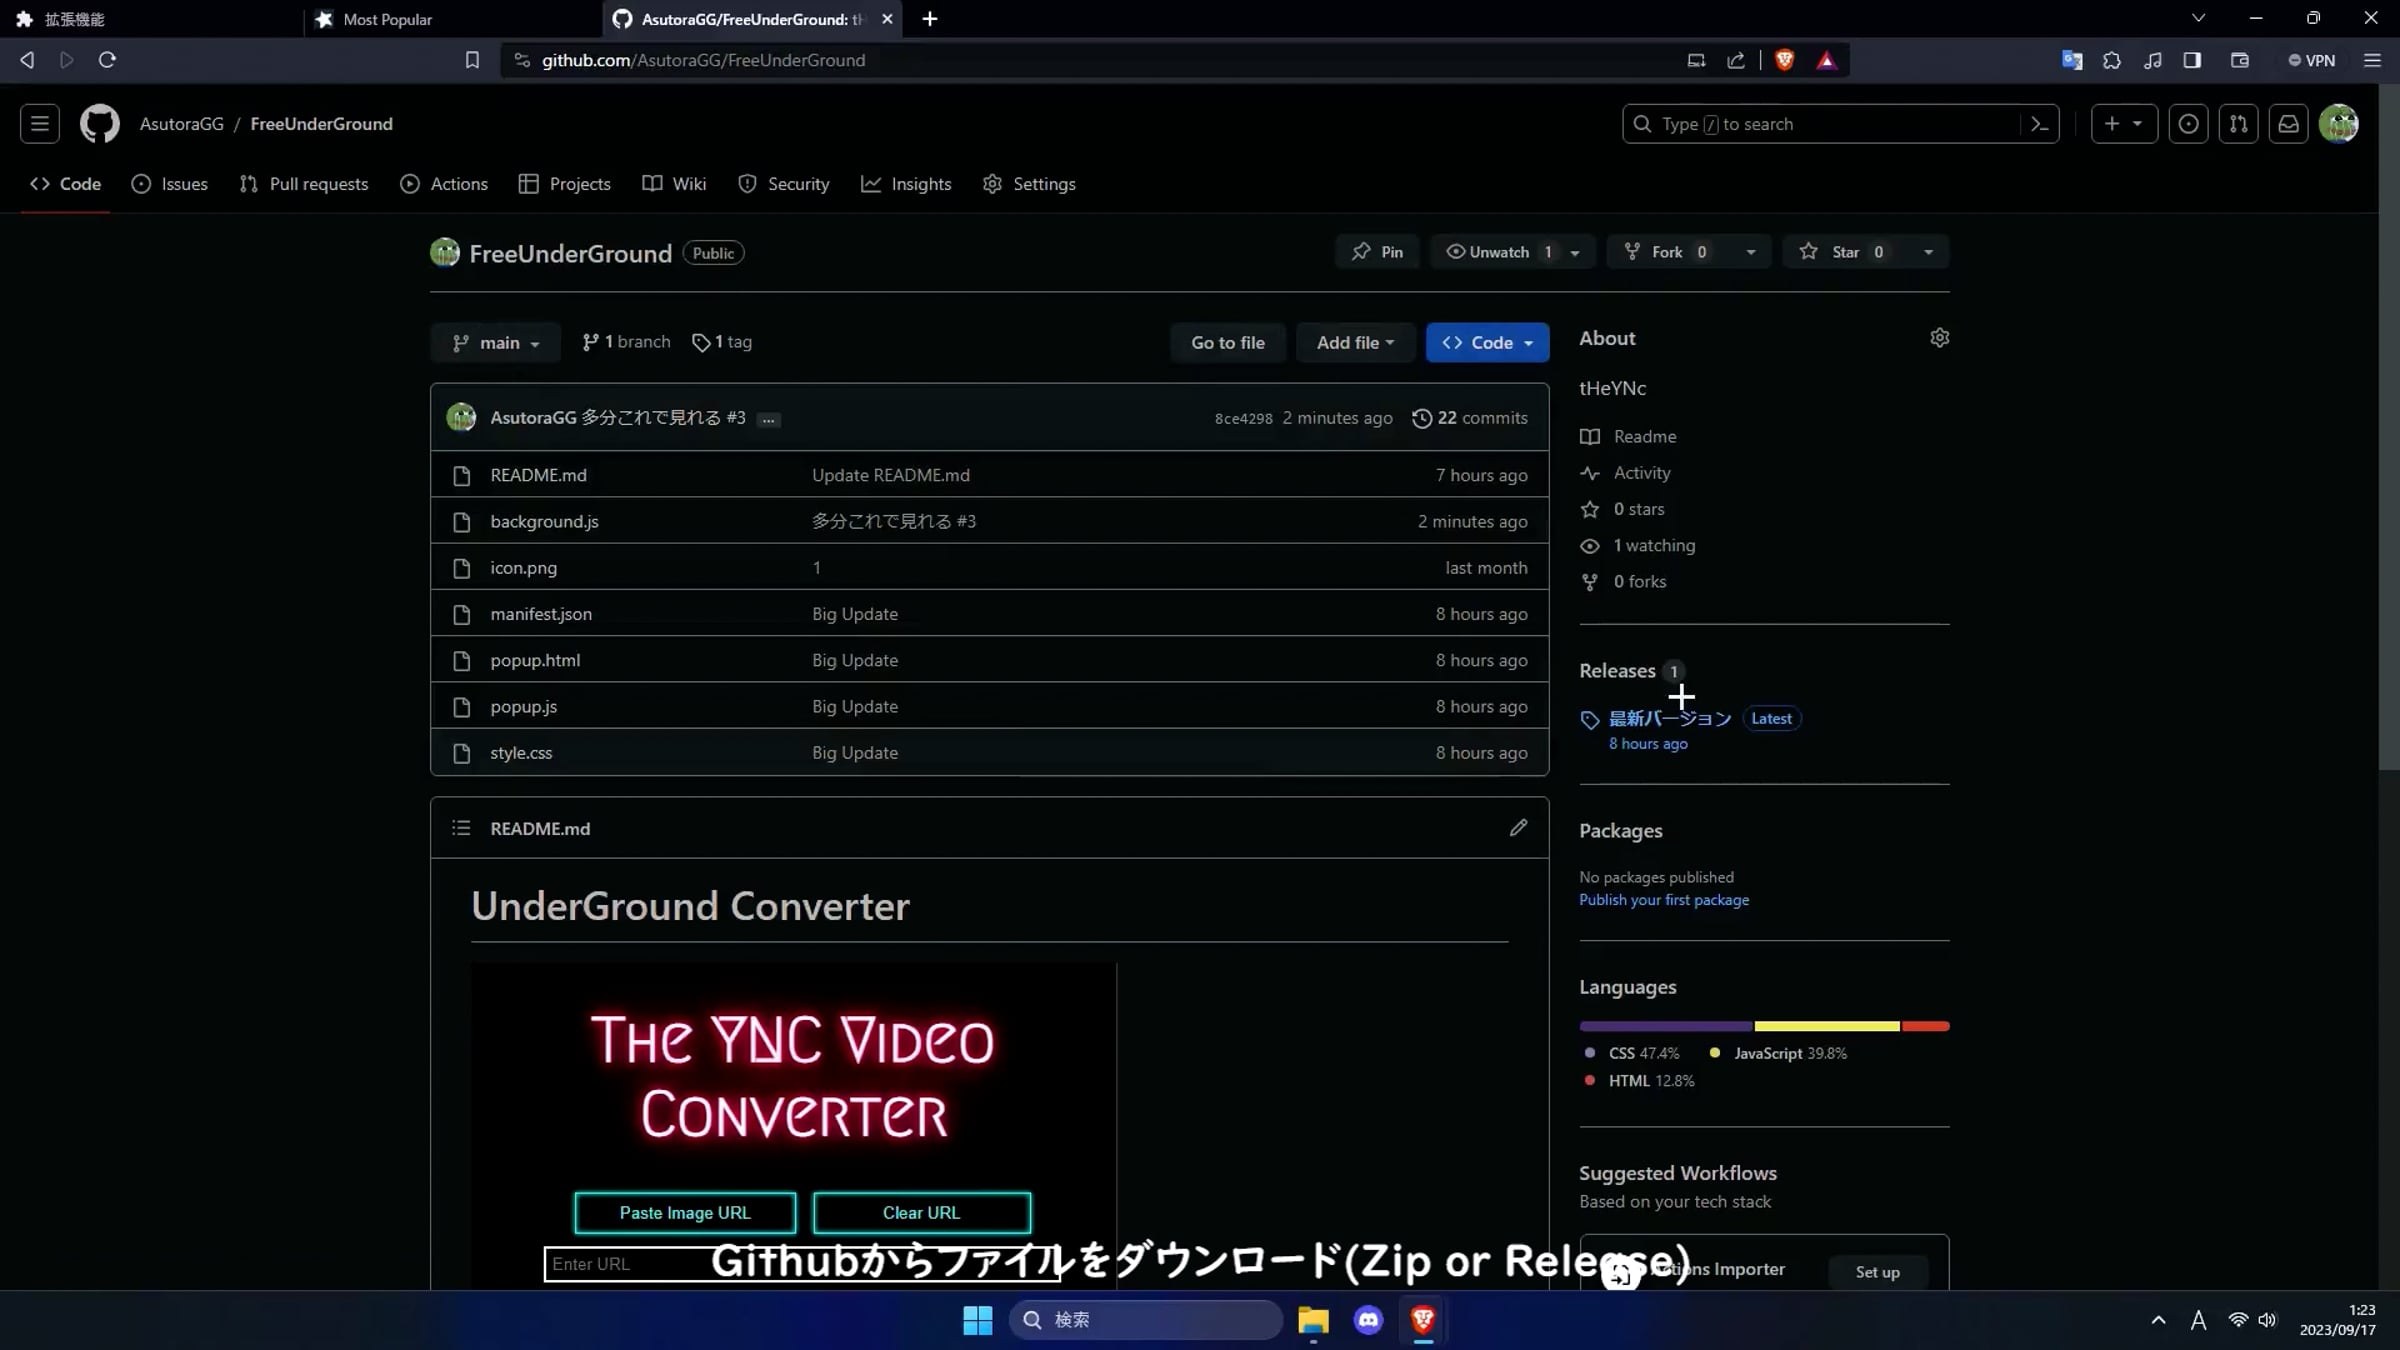Open the green Code dropdown

(x=1487, y=342)
